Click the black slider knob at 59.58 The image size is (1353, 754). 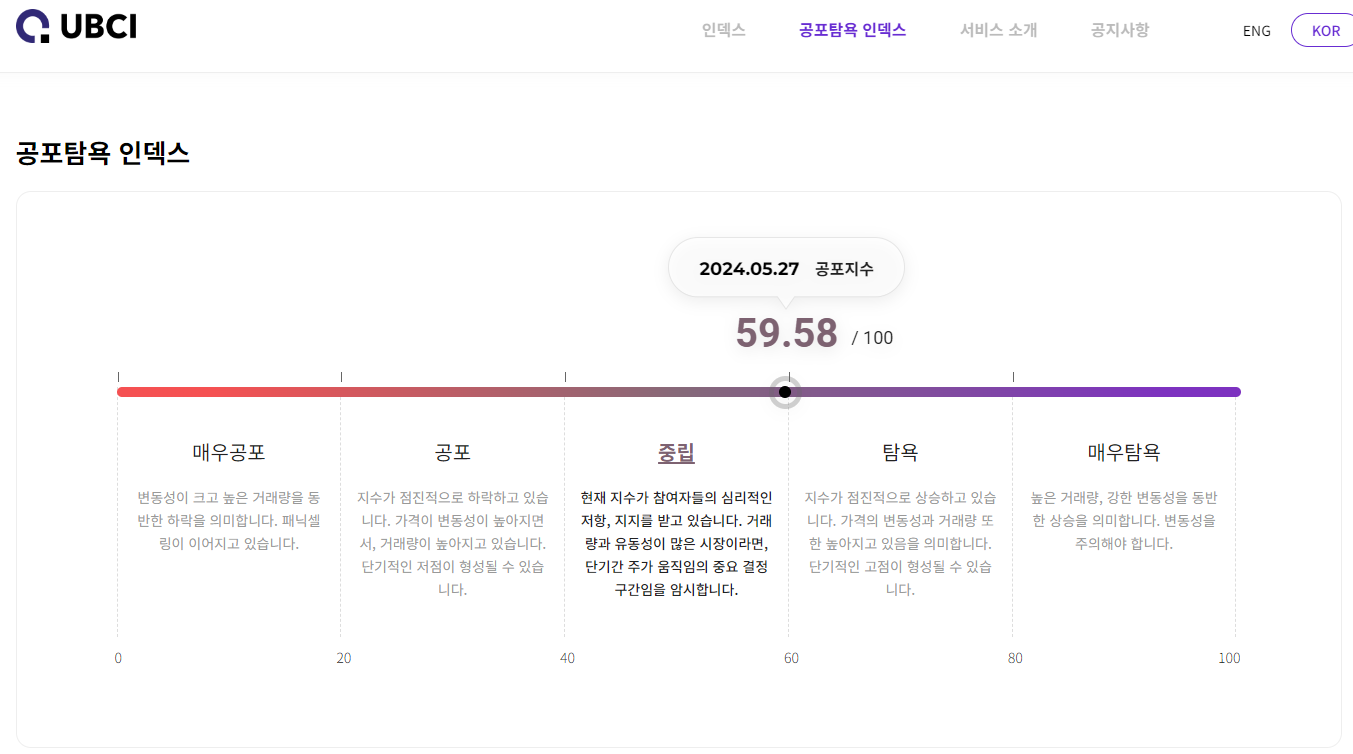click(x=785, y=392)
